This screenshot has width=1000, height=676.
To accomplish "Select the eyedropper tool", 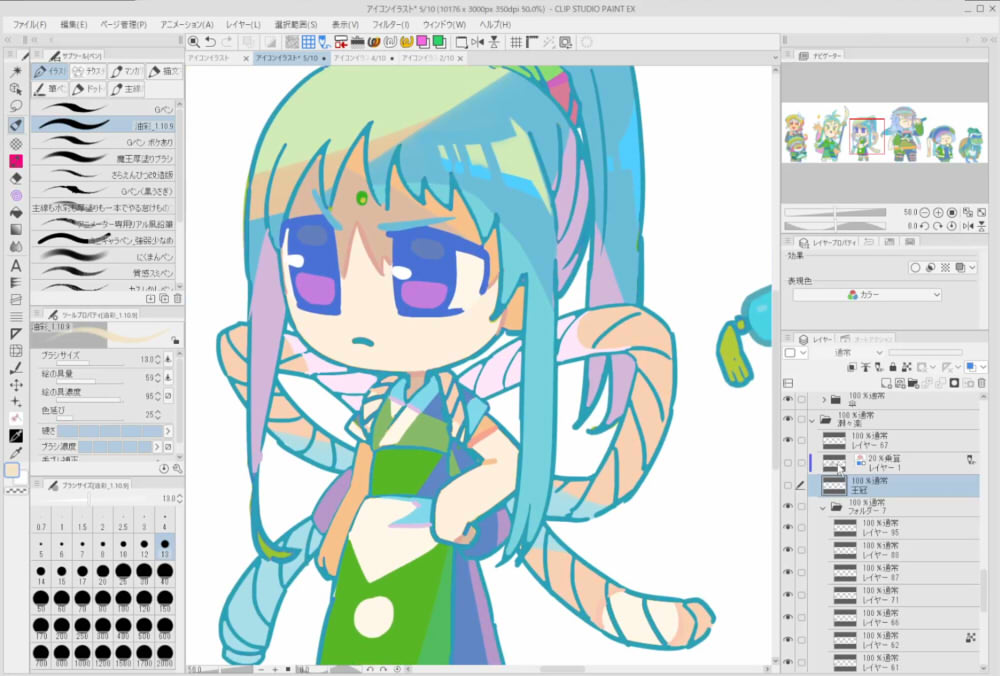I will [16, 452].
